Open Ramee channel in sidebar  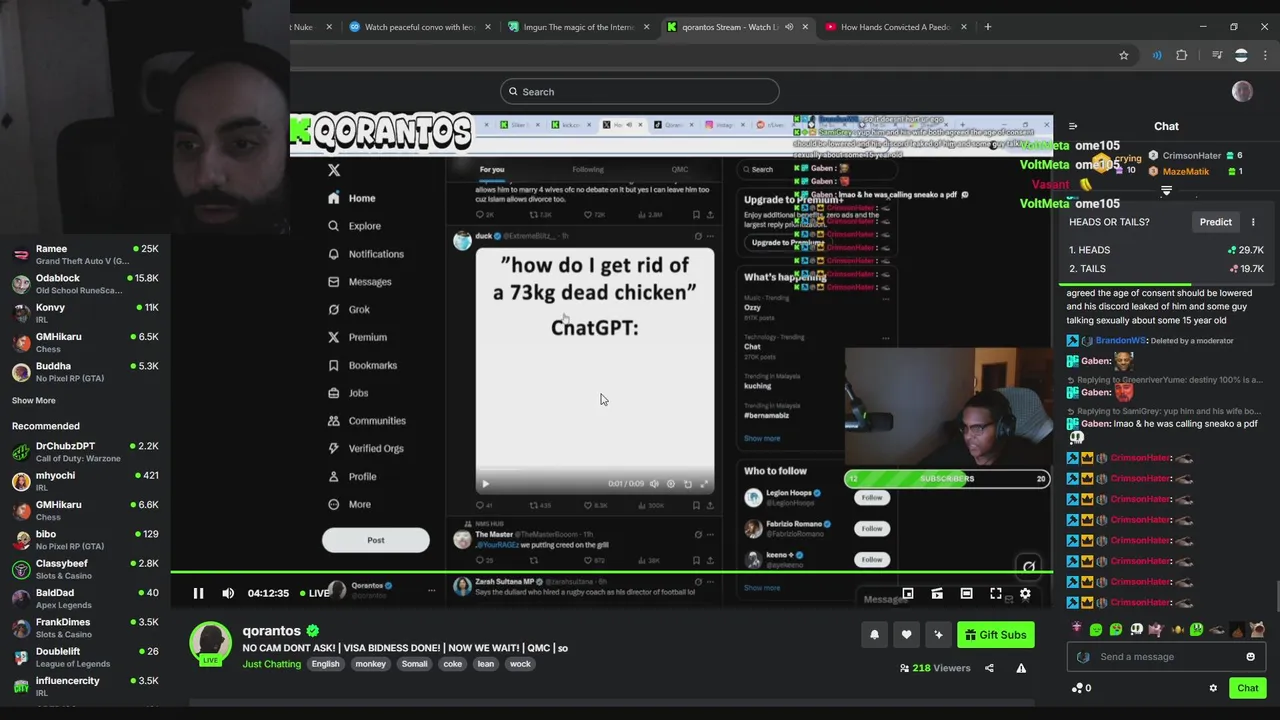click(x=85, y=254)
